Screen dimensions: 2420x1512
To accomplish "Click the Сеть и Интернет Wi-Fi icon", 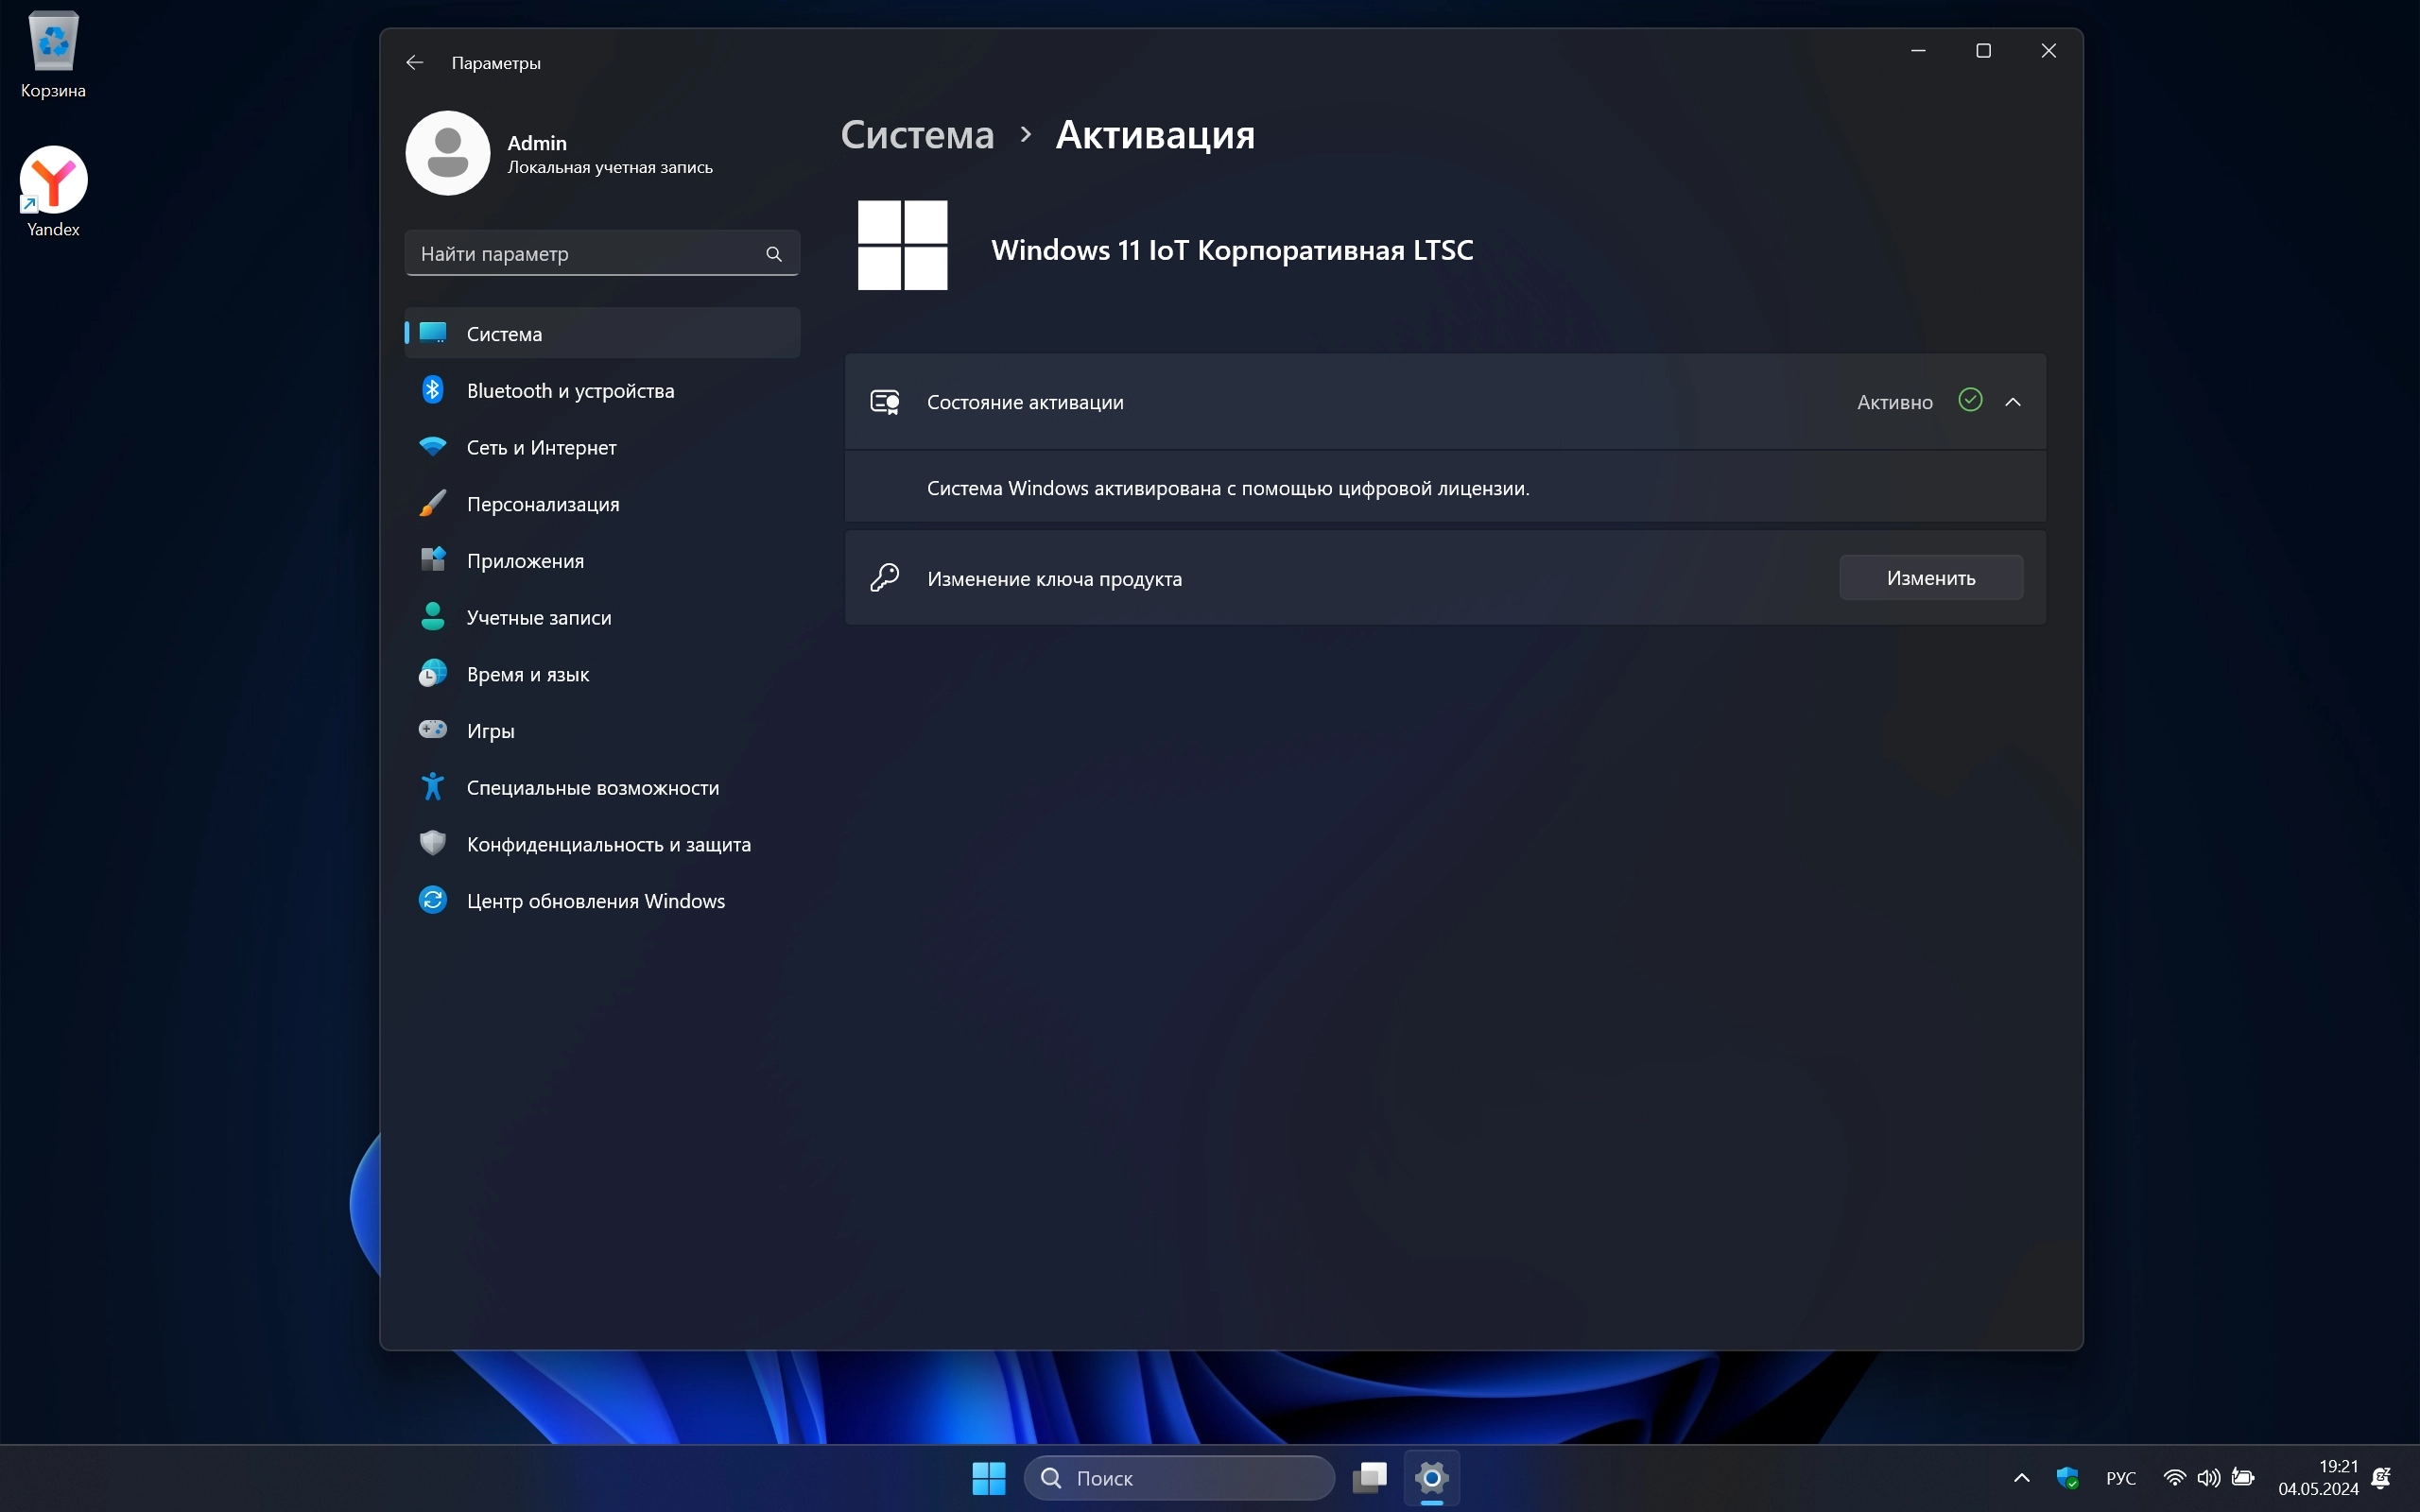I will (432, 447).
